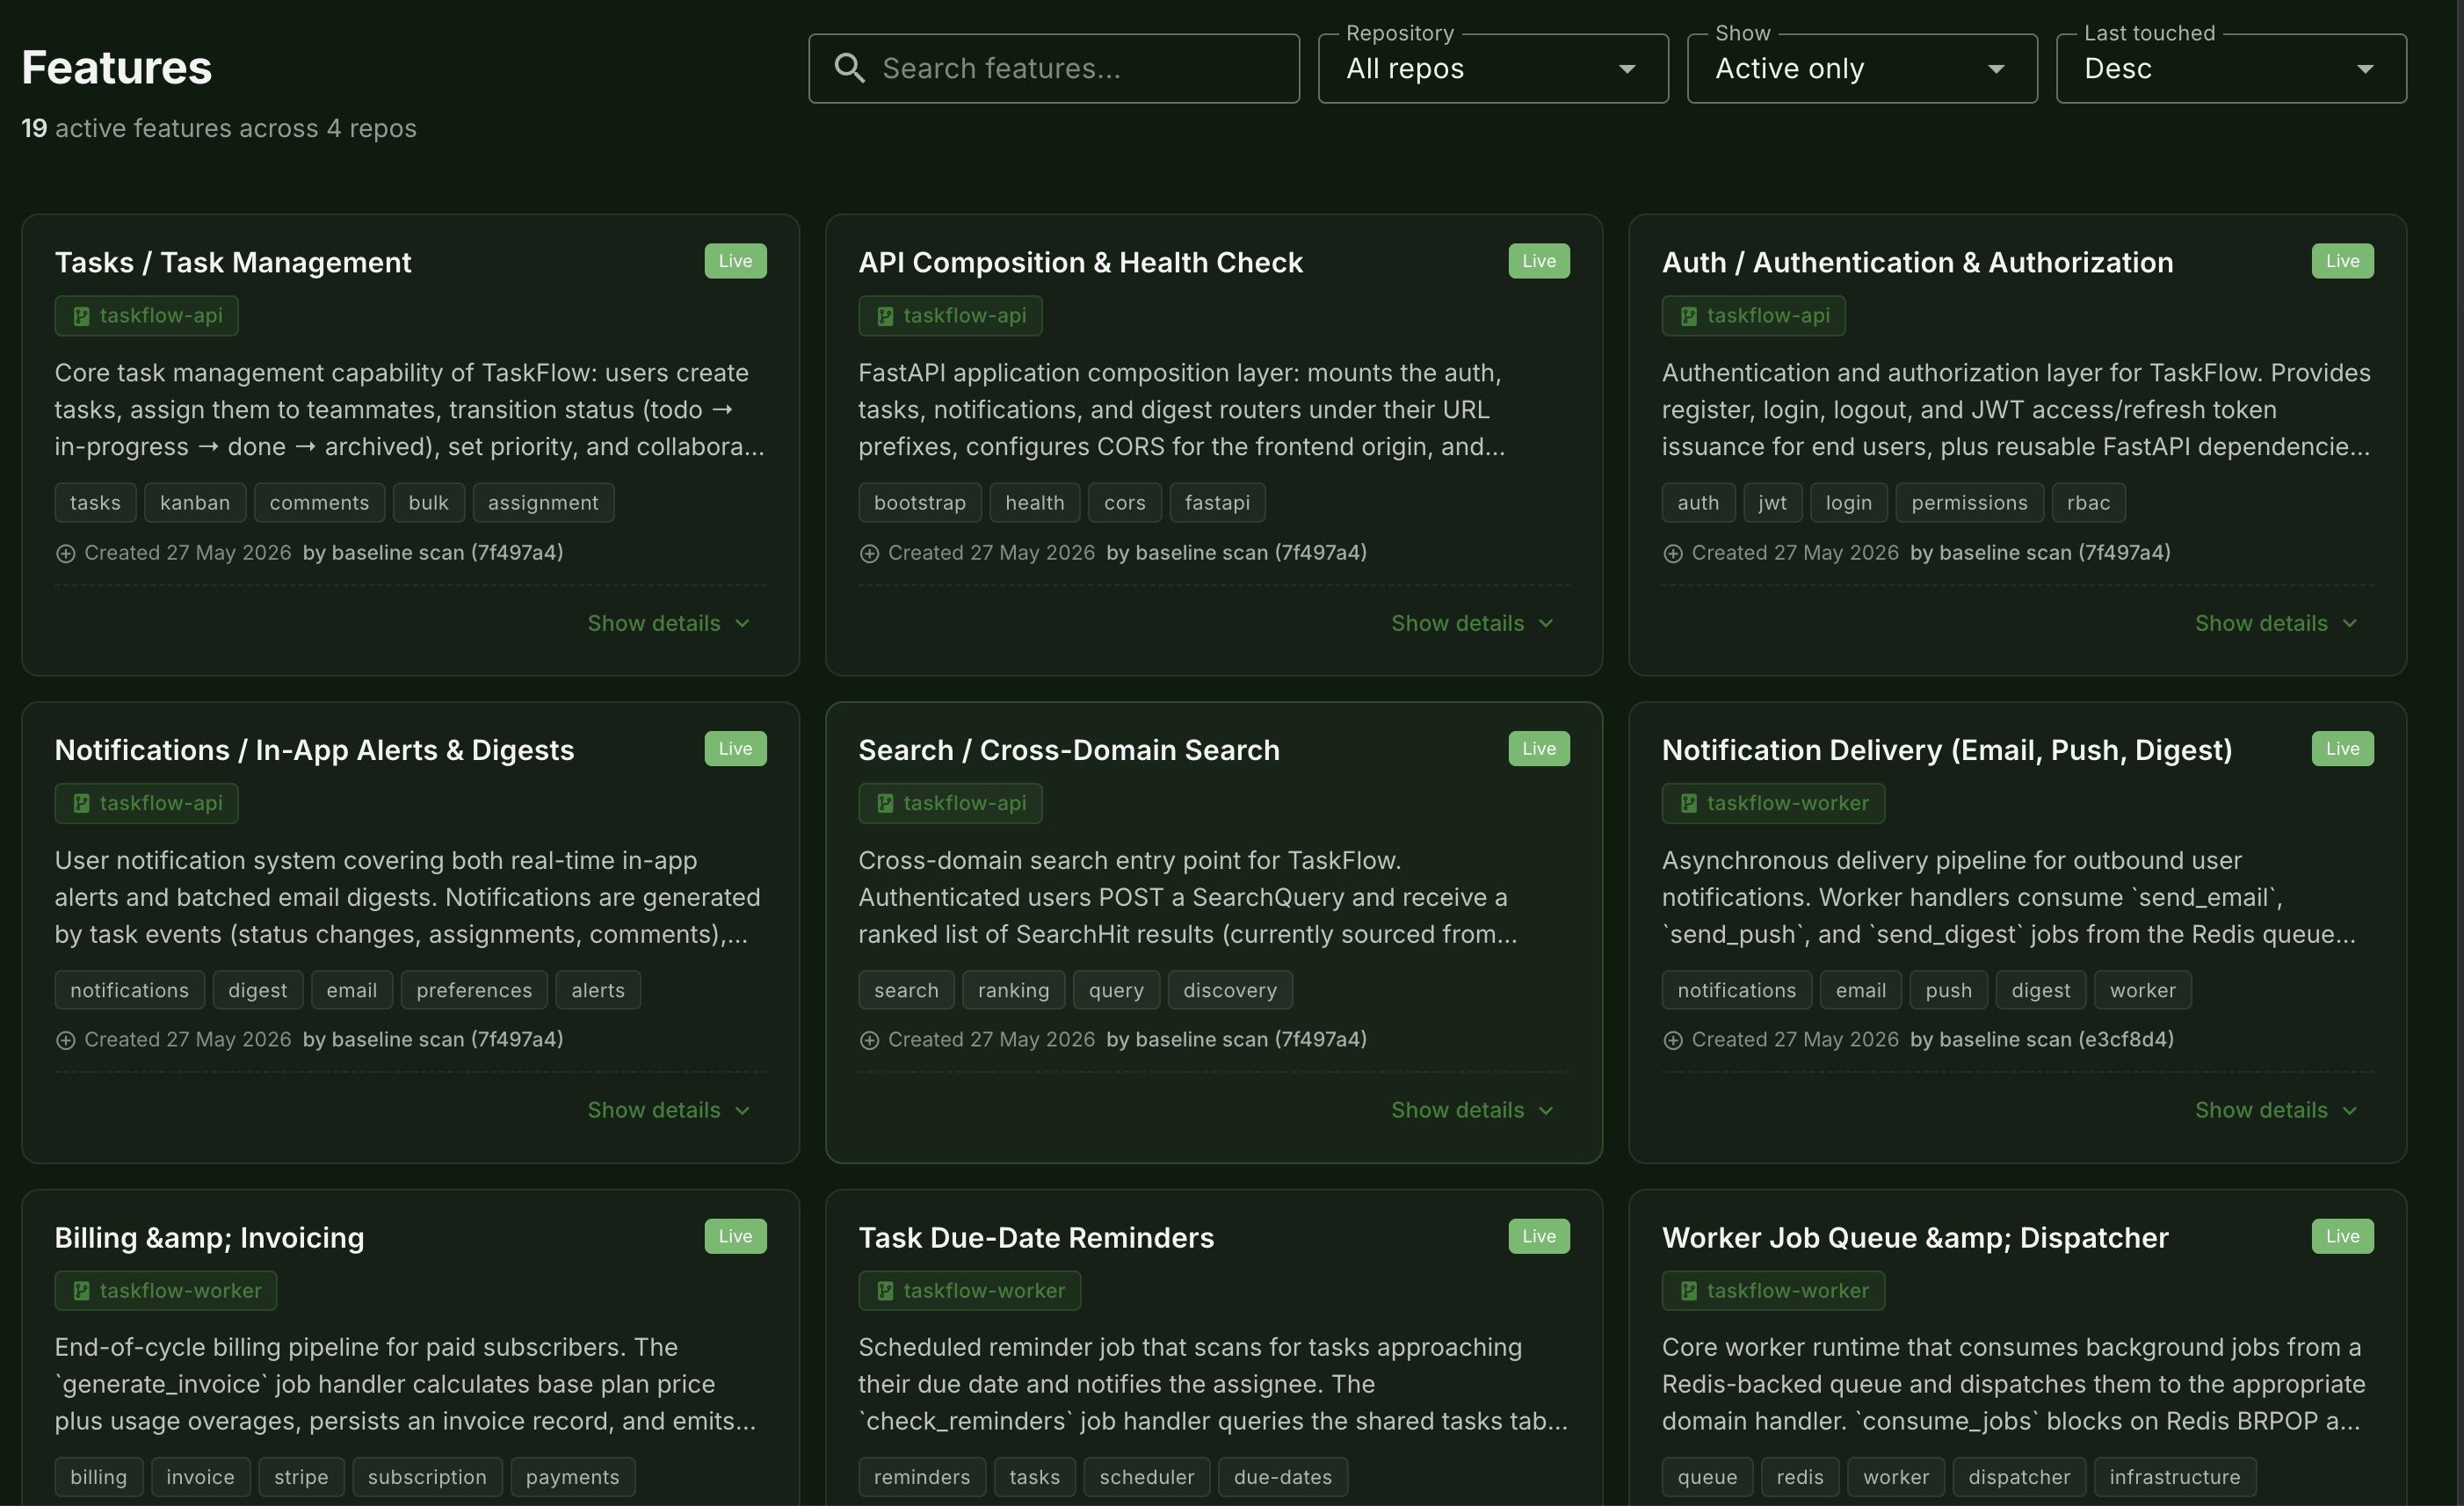The image size is (2464, 1506).
Task: Select the ranking tag
Action: (x=1014, y=990)
